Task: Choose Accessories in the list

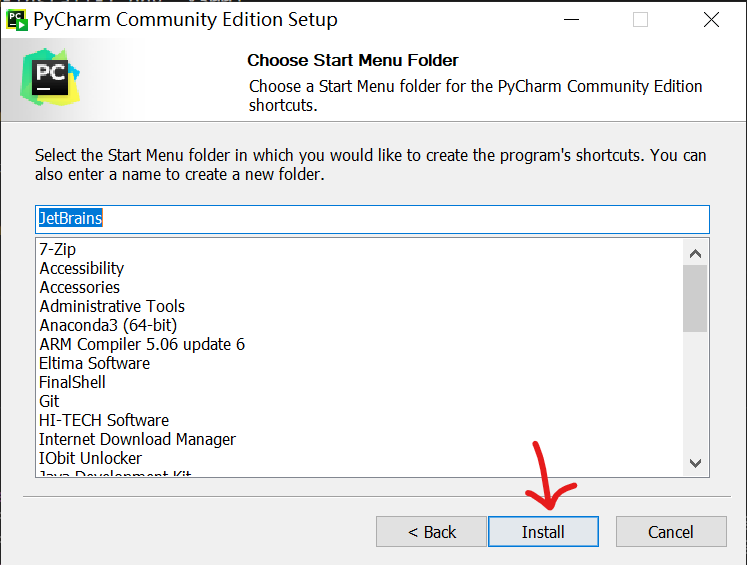Action: [x=80, y=287]
